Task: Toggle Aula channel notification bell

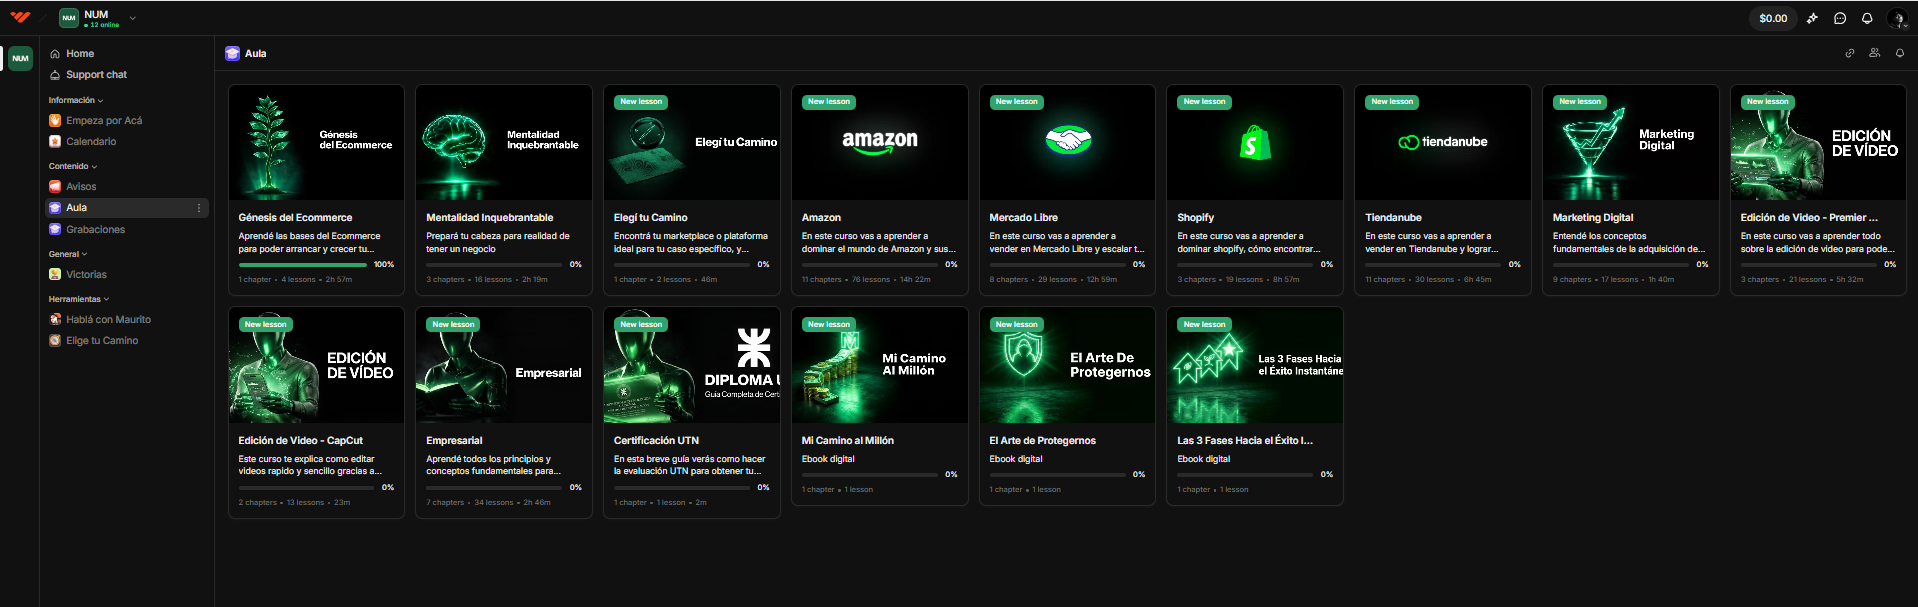Action: tap(1900, 53)
